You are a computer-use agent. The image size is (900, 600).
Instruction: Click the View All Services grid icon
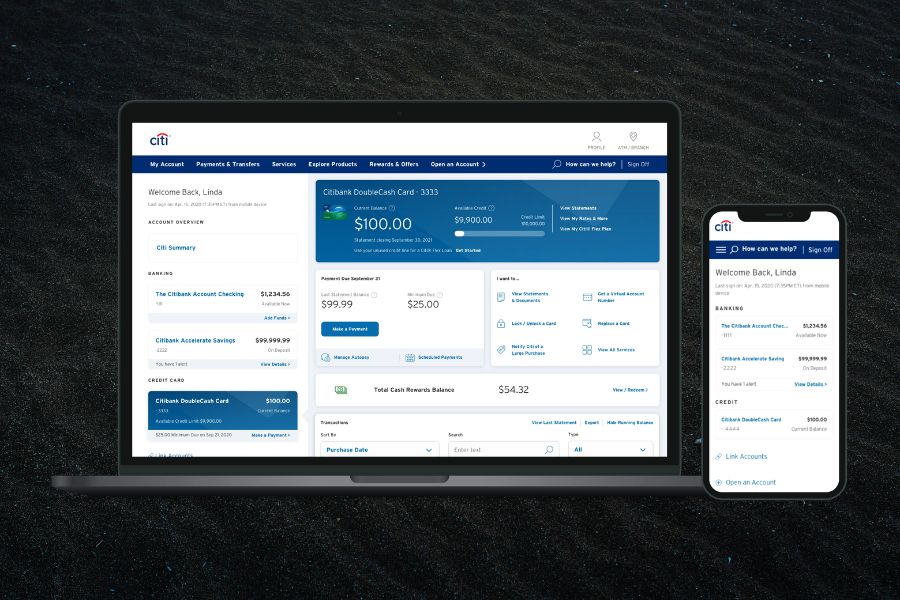pos(587,350)
